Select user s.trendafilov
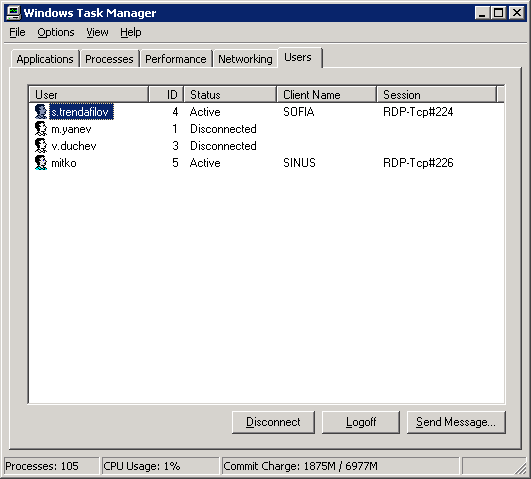The image size is (531, 479). (82, 112)
